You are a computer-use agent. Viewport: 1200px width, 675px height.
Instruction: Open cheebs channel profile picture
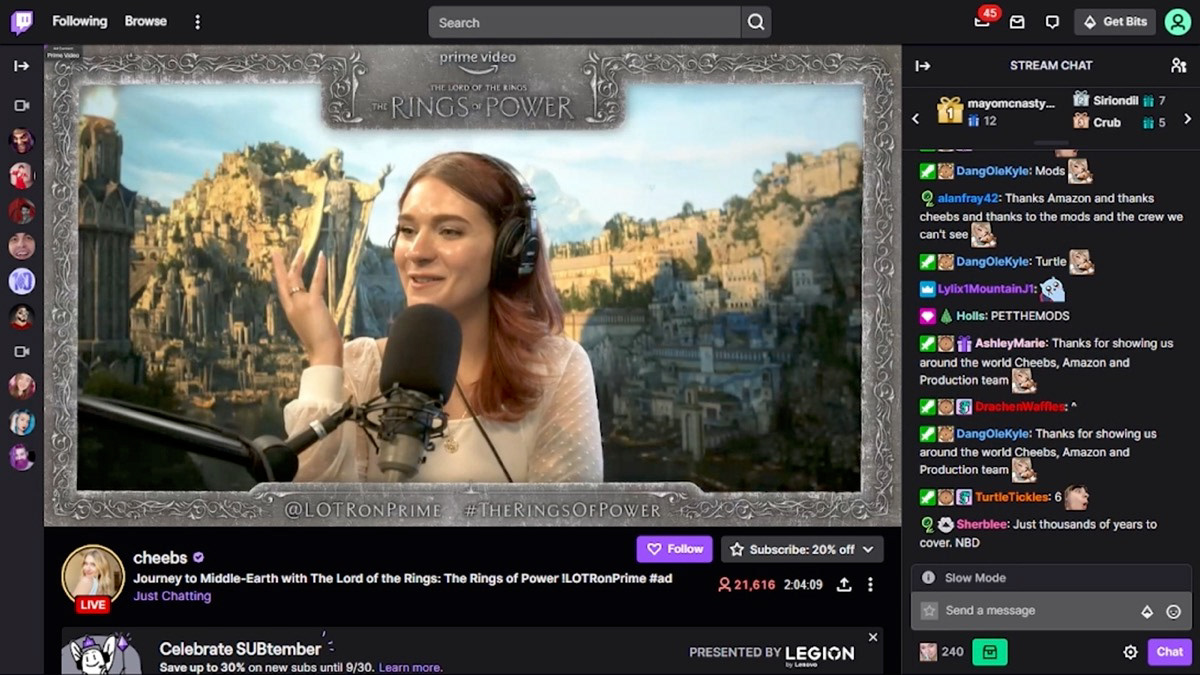pyautogui.click(x=93, y=576)
